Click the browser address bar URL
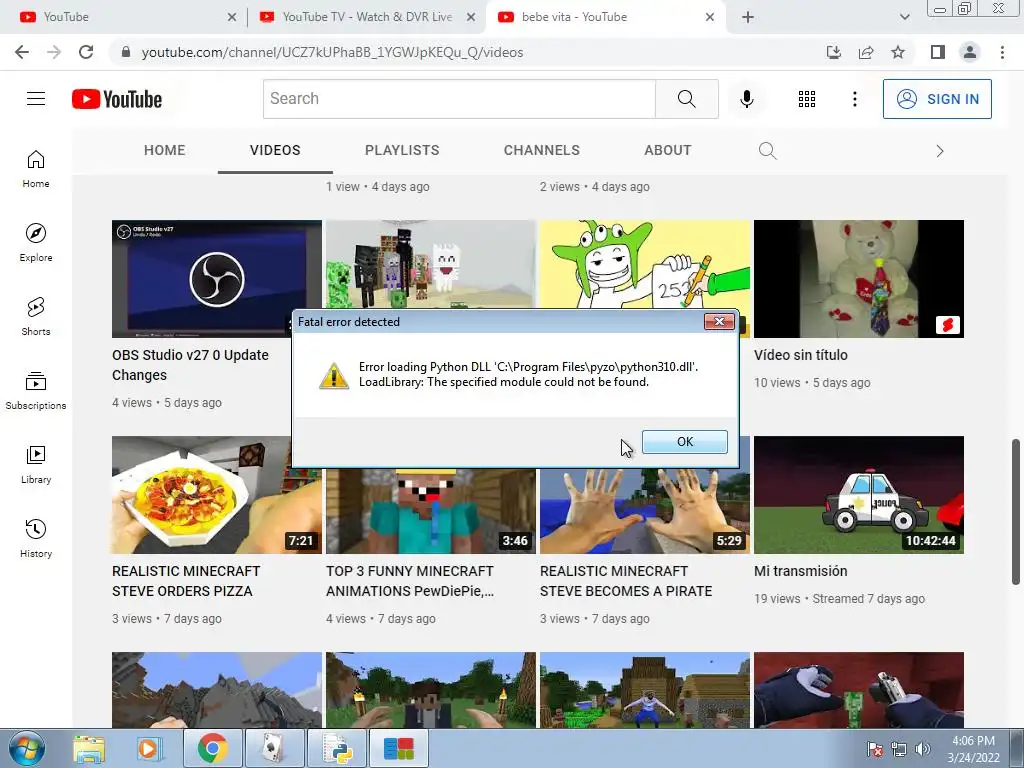The height and width of the screenshot is (768, 1024). pos(332,52)
